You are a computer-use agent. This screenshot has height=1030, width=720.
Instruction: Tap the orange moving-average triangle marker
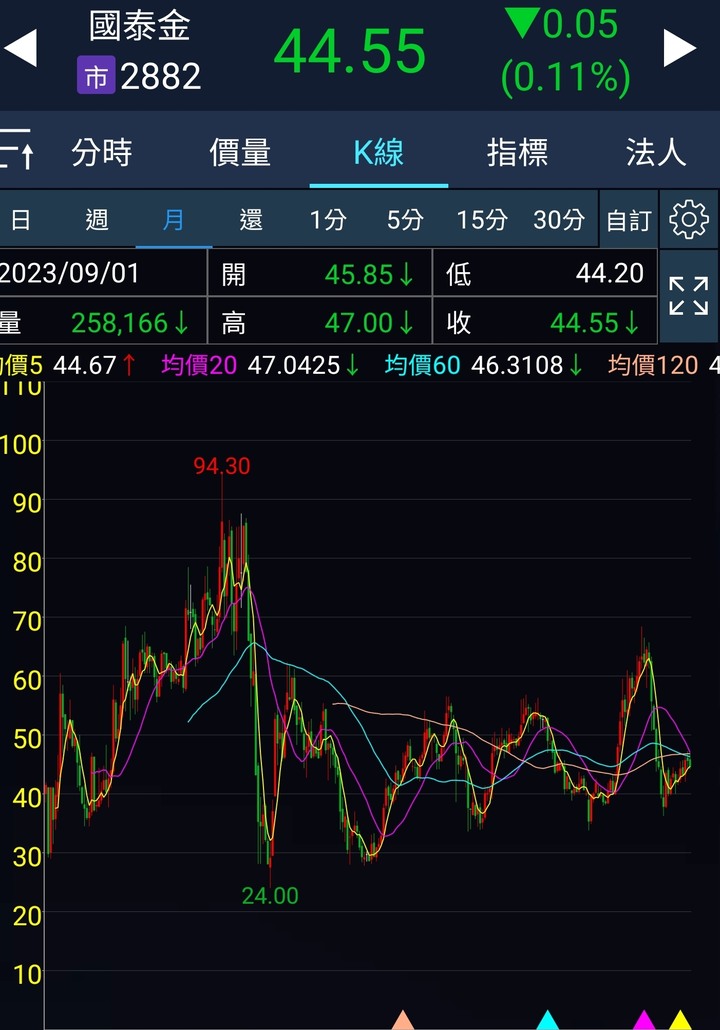pyautogui.click(x=403, y=1020)
